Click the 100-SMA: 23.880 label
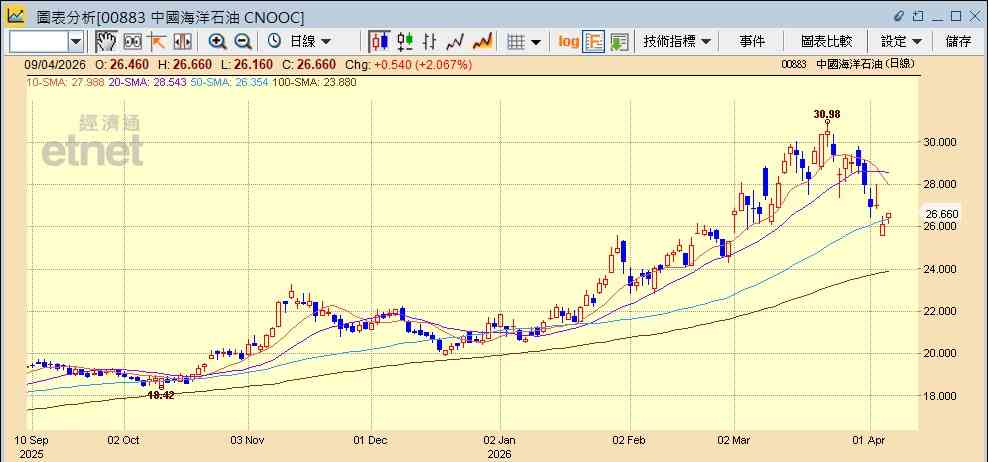989x462 pixels. point(313,82)
